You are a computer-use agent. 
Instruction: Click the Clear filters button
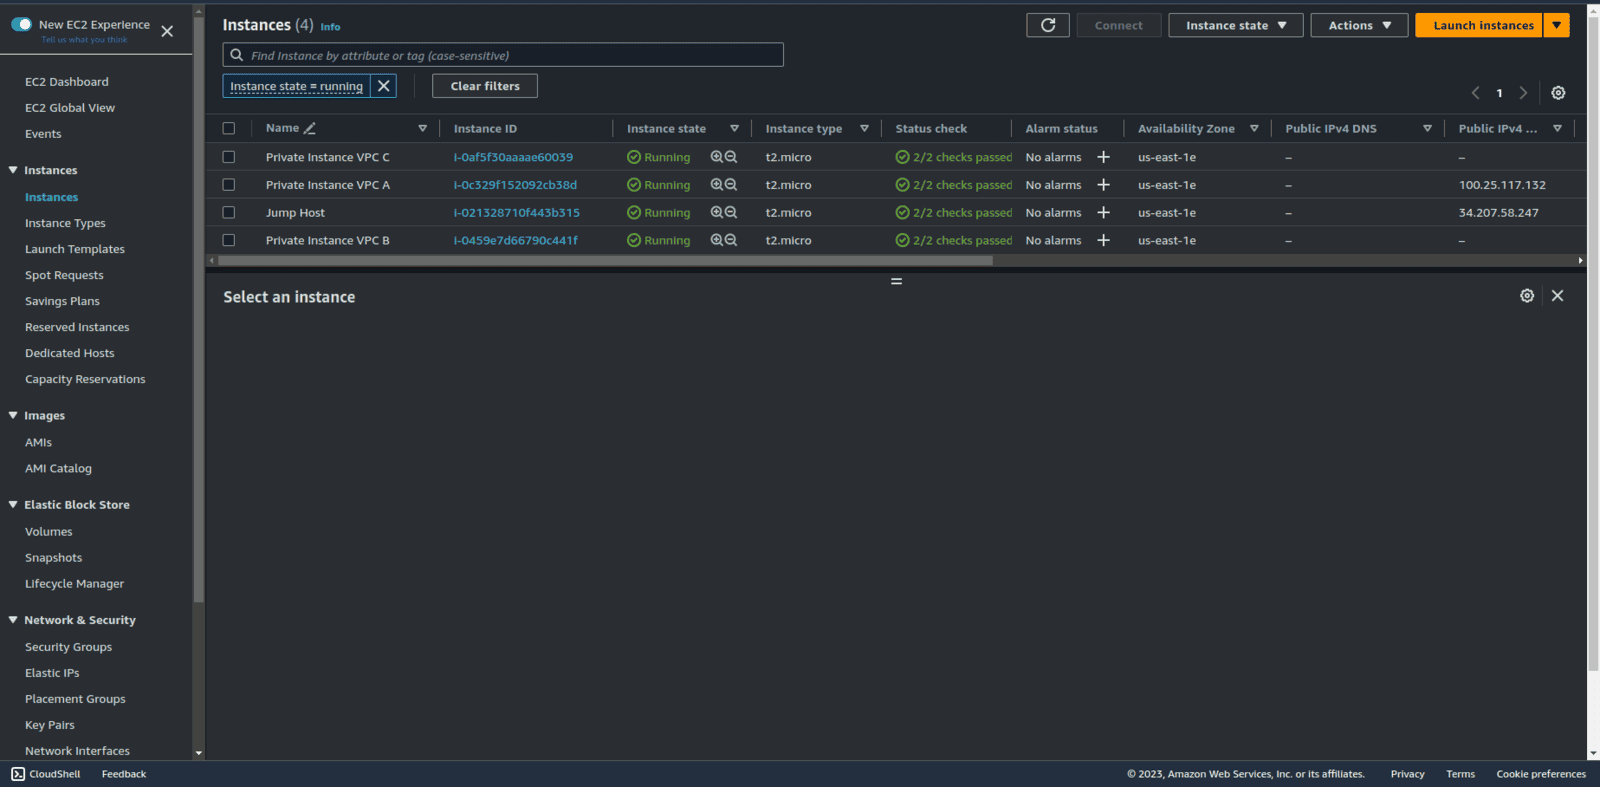click(484, 86)
